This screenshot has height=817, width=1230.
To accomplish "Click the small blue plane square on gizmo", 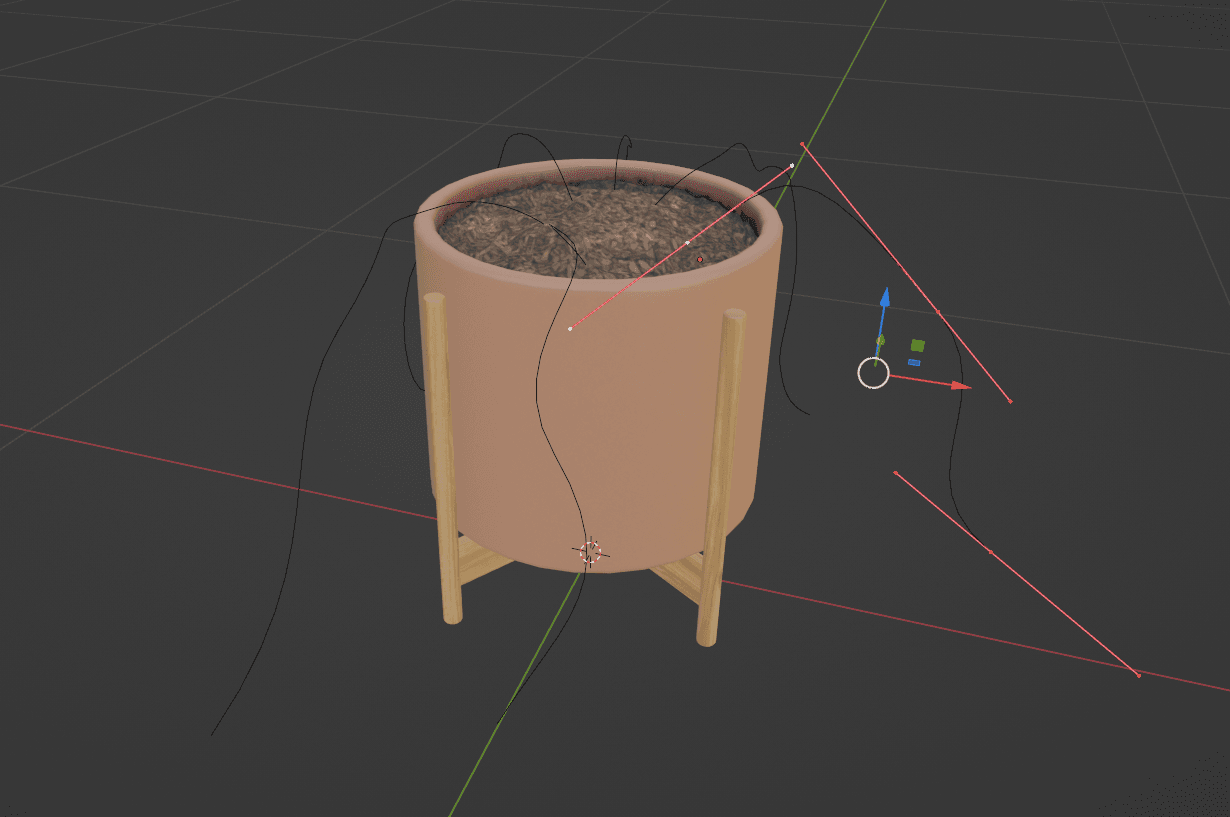I will point(914,362).
